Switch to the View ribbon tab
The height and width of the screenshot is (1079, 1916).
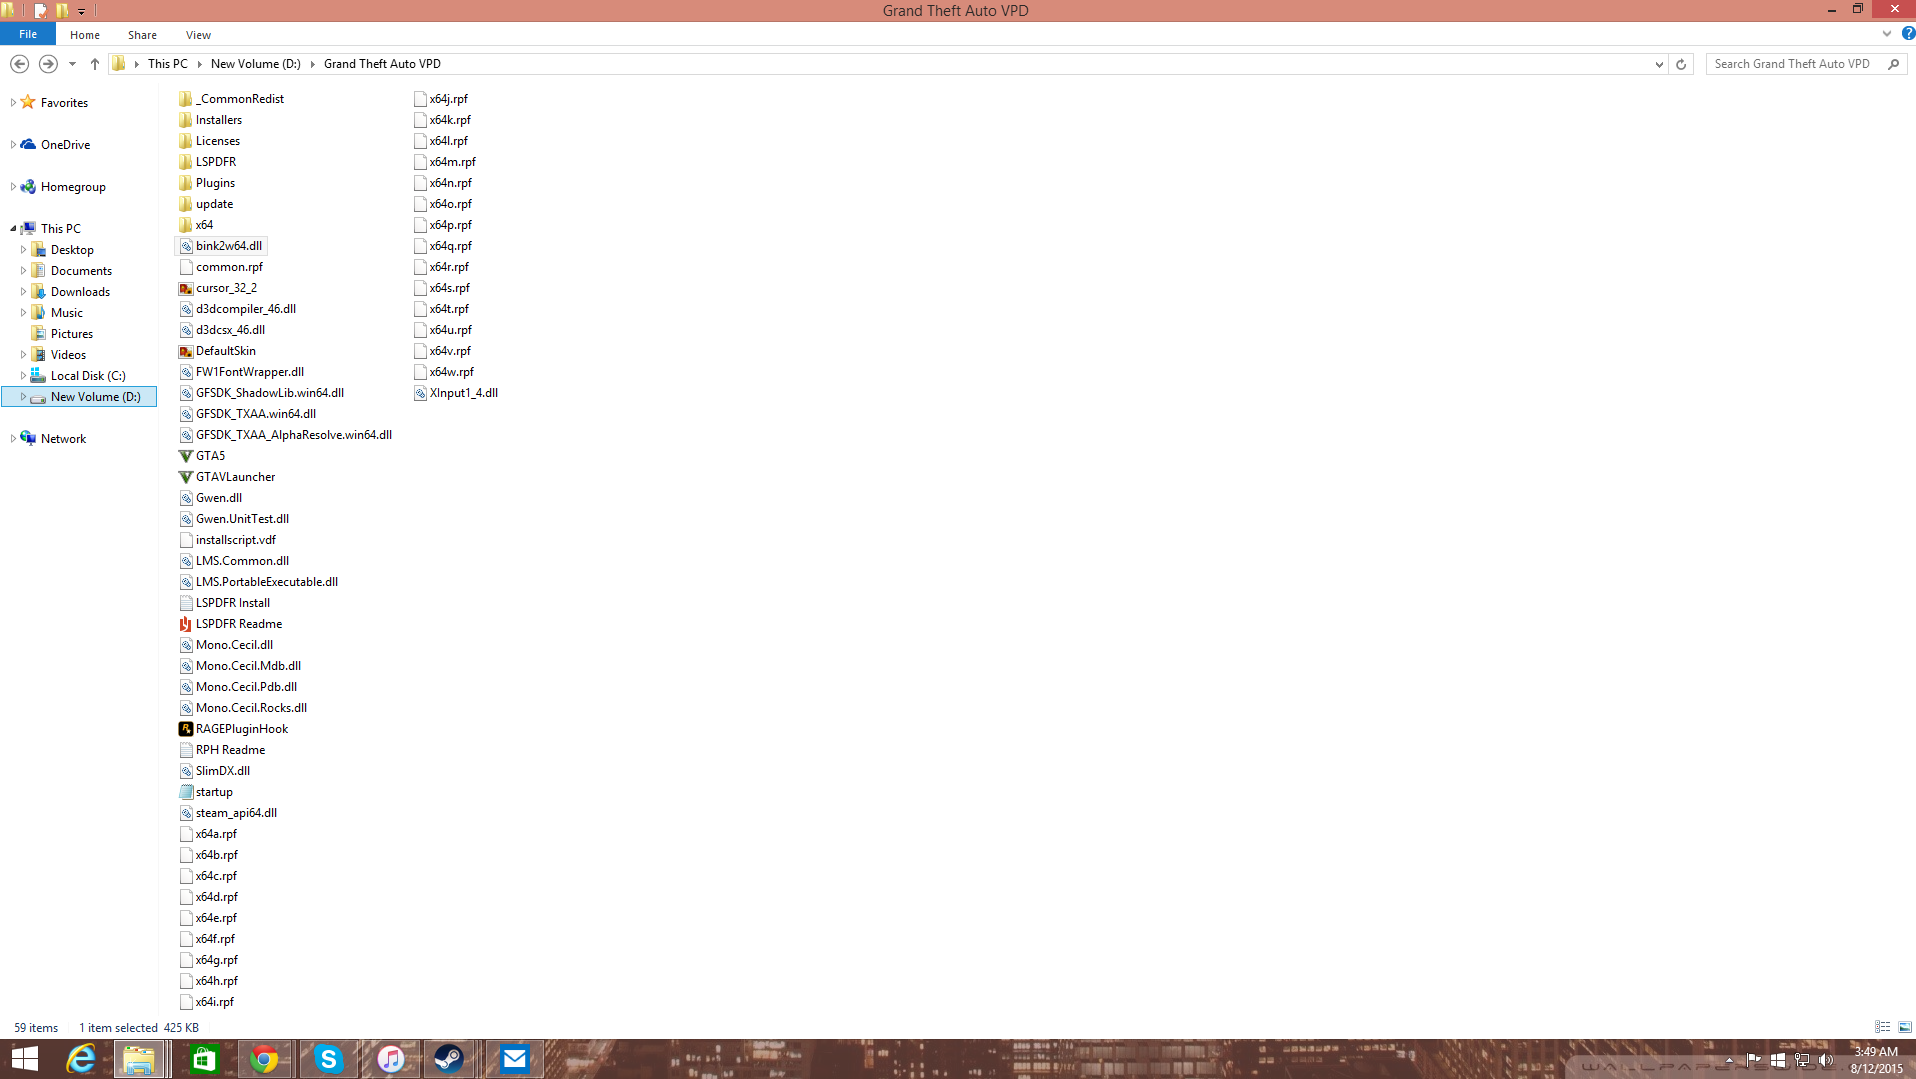click(x=198, y=35)
